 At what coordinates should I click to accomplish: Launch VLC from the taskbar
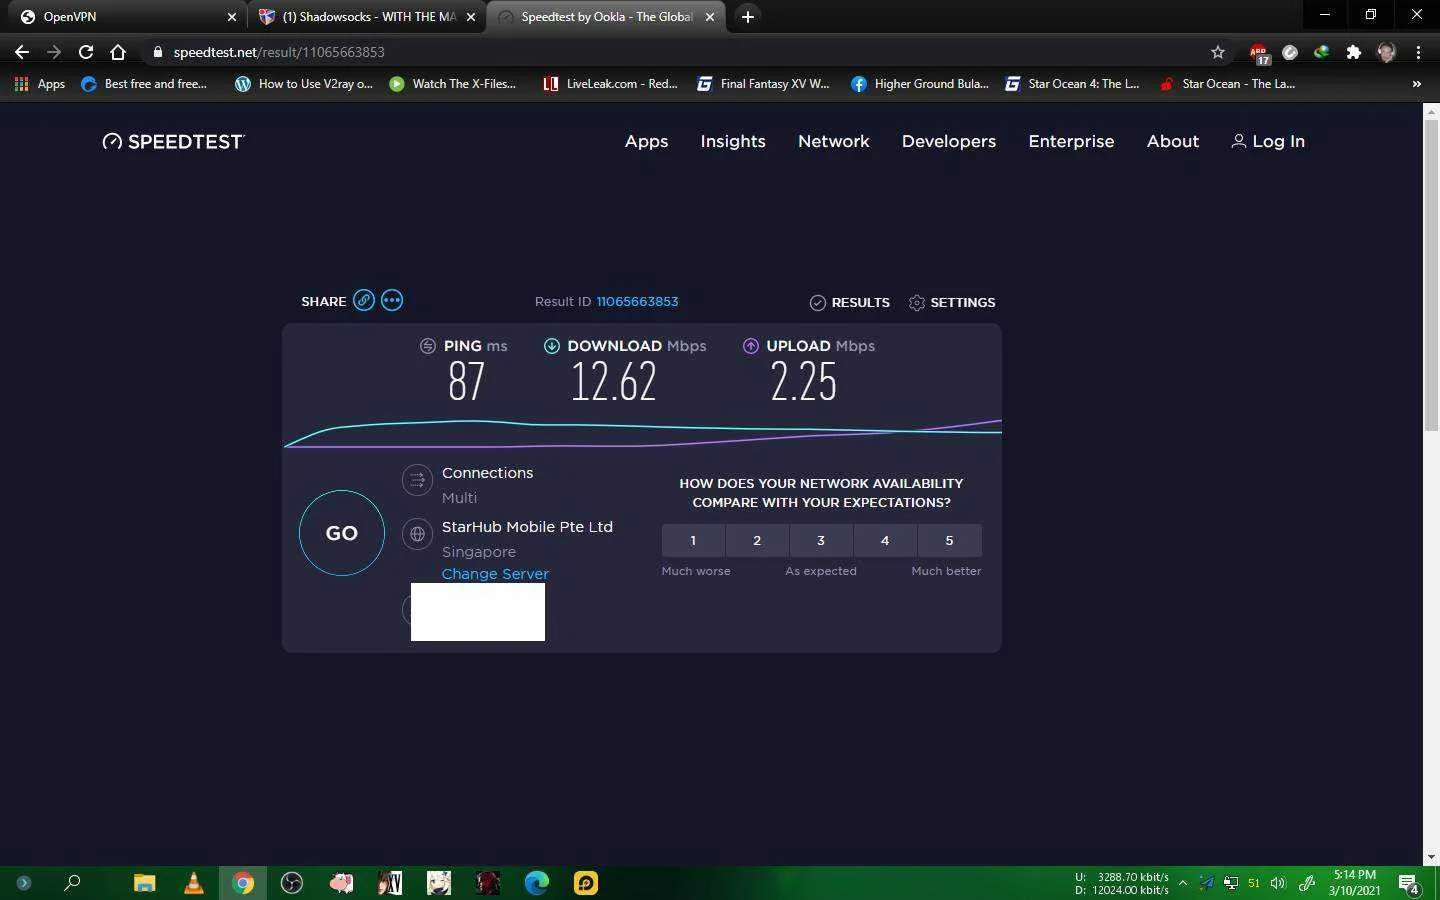pos(194,883)
